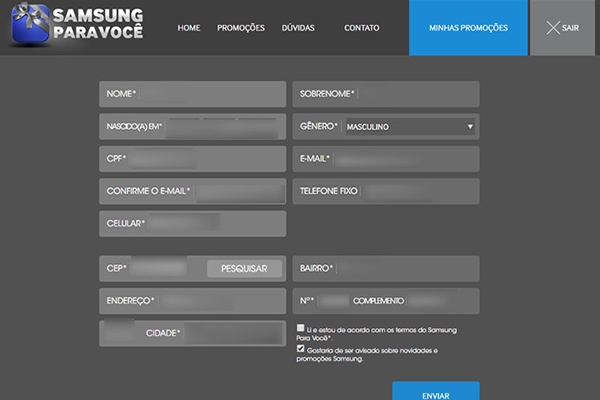The width and height of the screenshot is (600, 400).
Task: Focus the Telefone Fixo field
Action: tap(386, 191)
